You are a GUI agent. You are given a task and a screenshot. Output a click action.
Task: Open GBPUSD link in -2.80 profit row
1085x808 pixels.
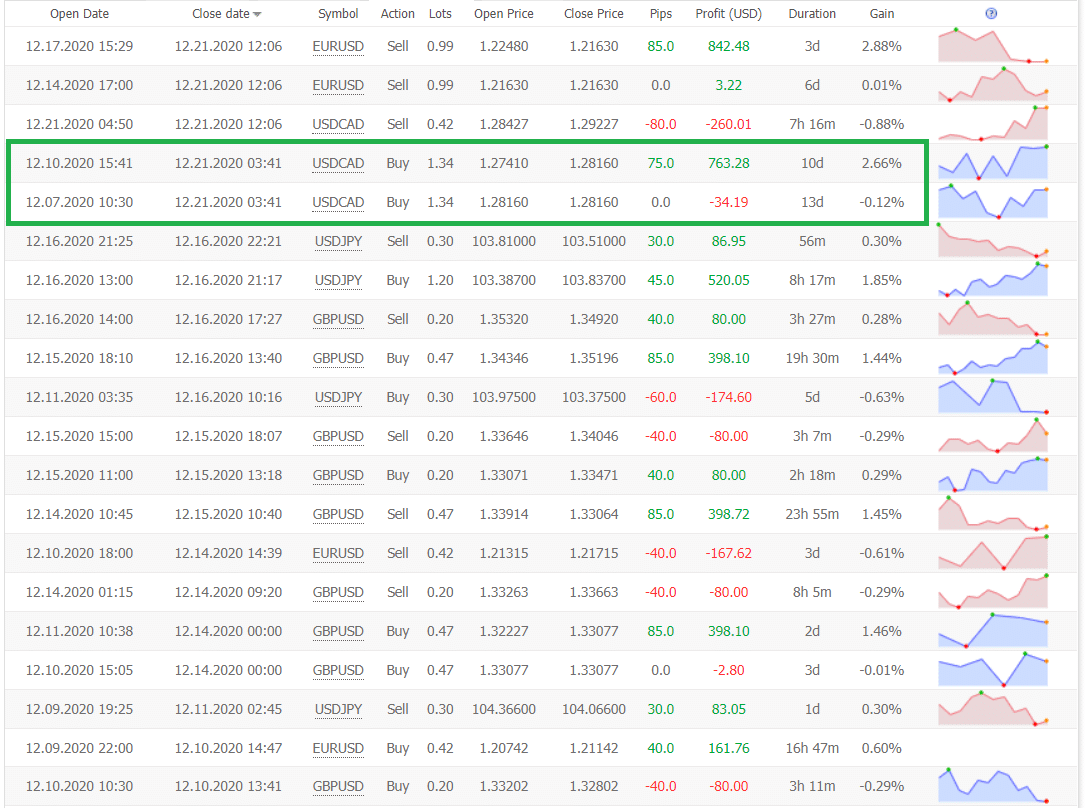click(x=338, y=670)
